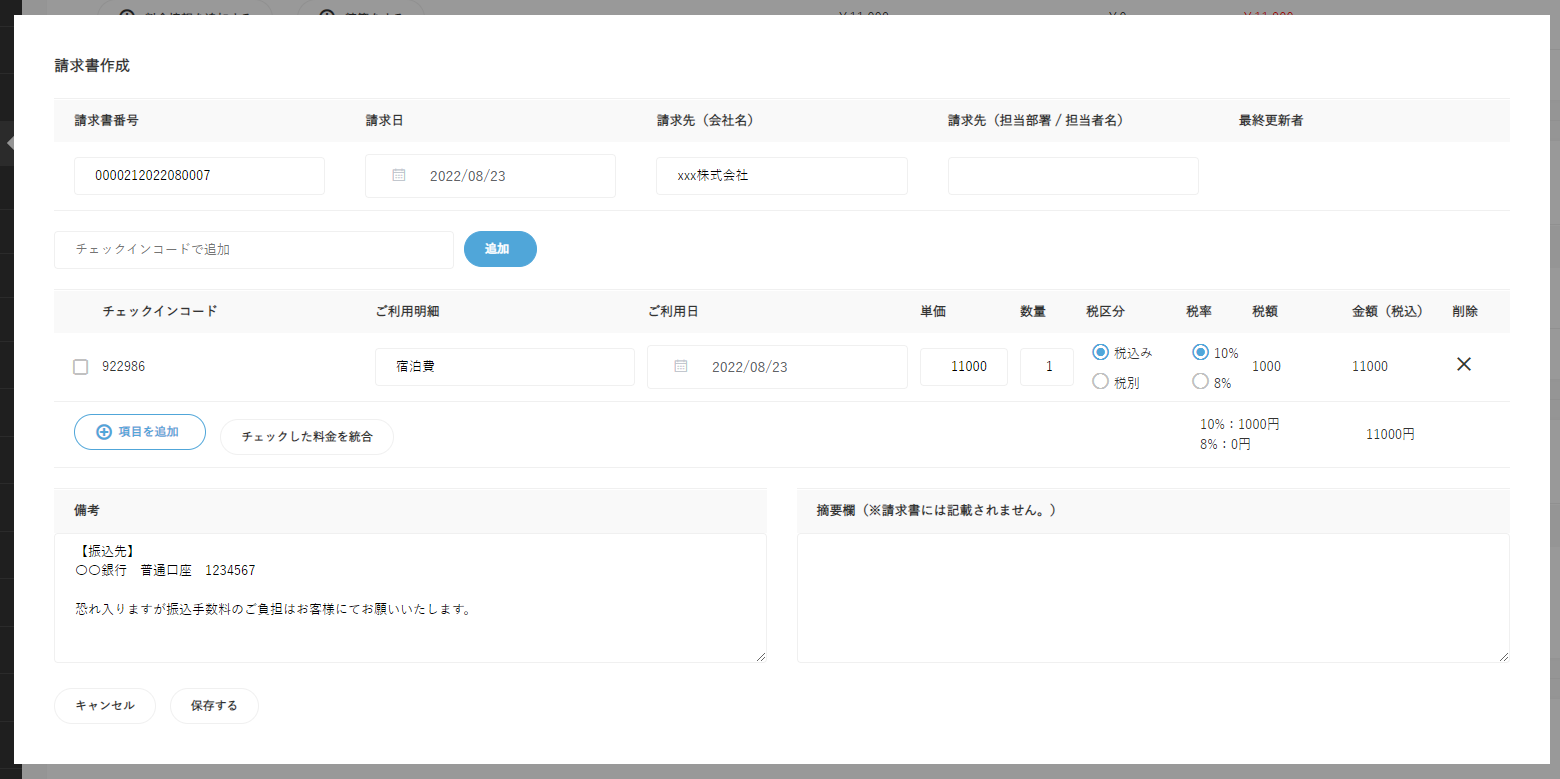Click the plus icon on 項目を追加

pyautogui.click(x=104, y=432)
